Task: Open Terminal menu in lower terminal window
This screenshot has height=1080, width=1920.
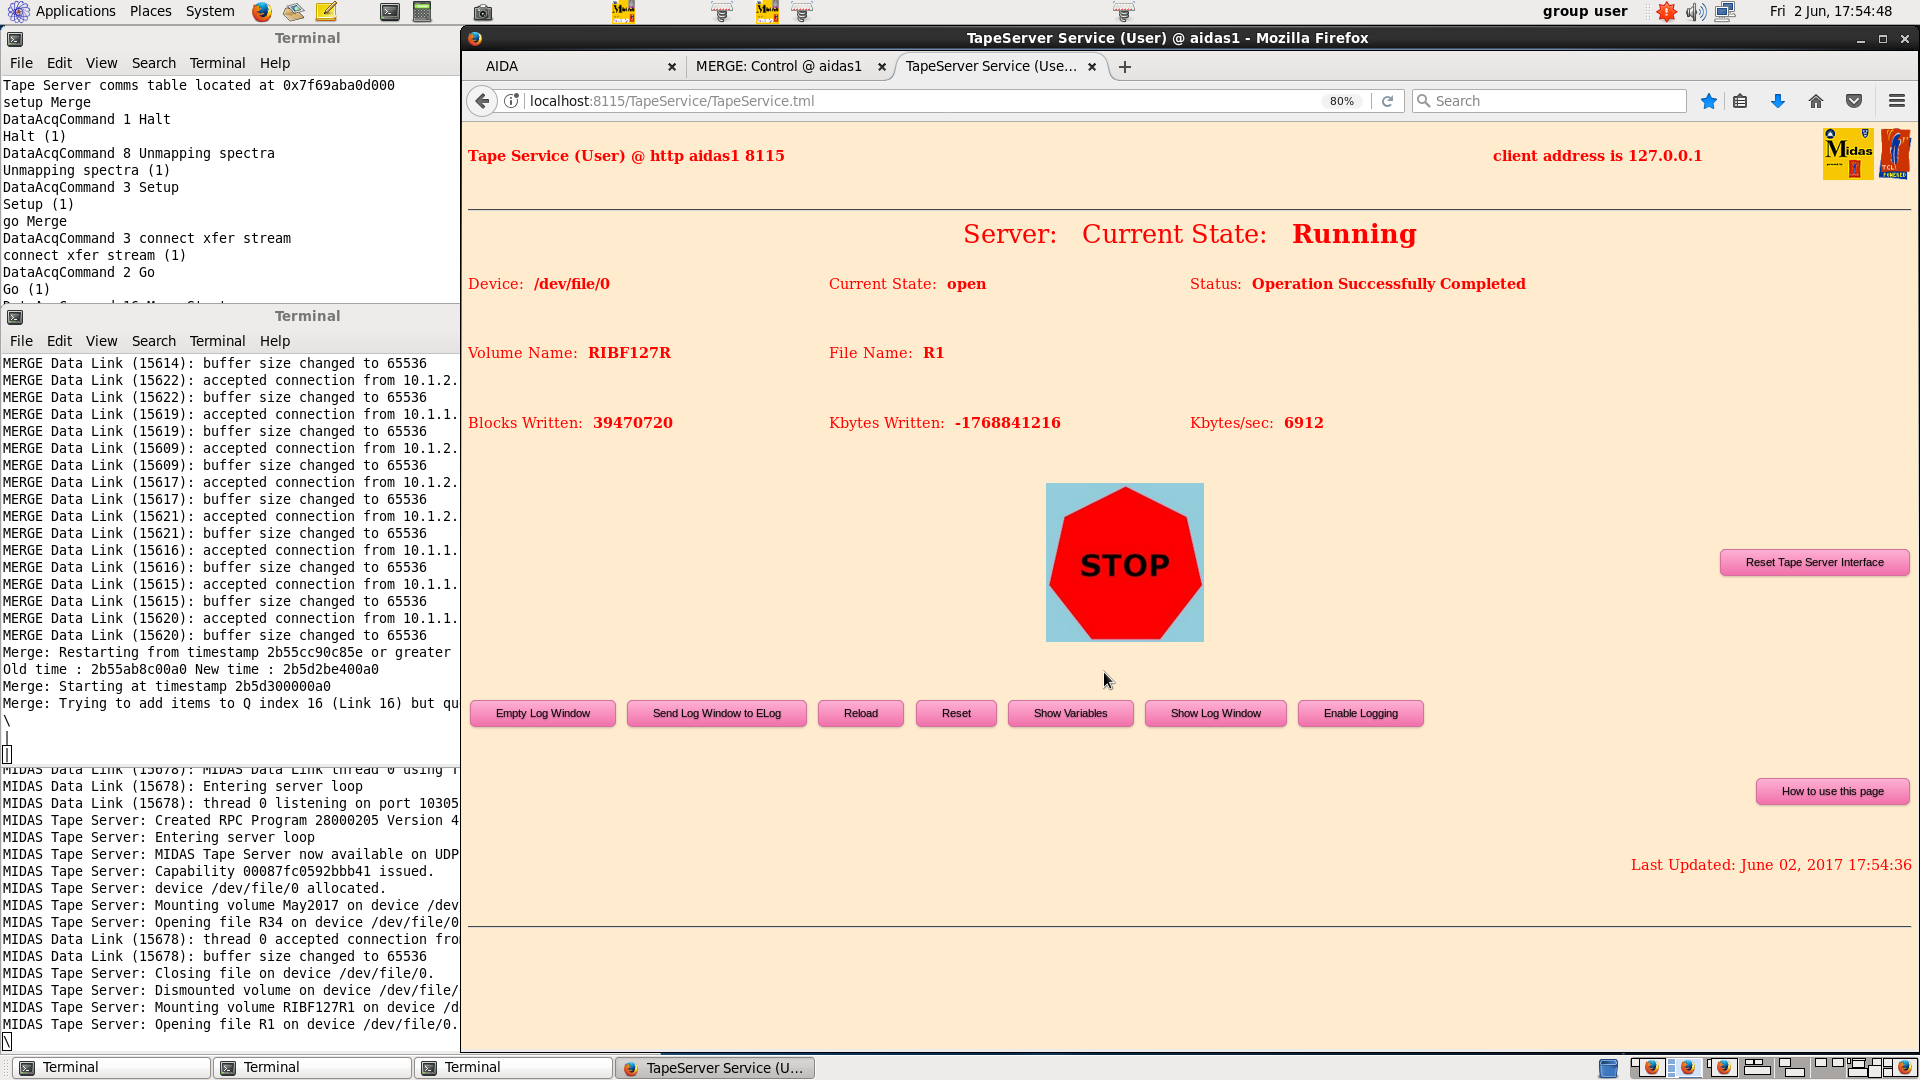Action: click(x=217, y=341)
